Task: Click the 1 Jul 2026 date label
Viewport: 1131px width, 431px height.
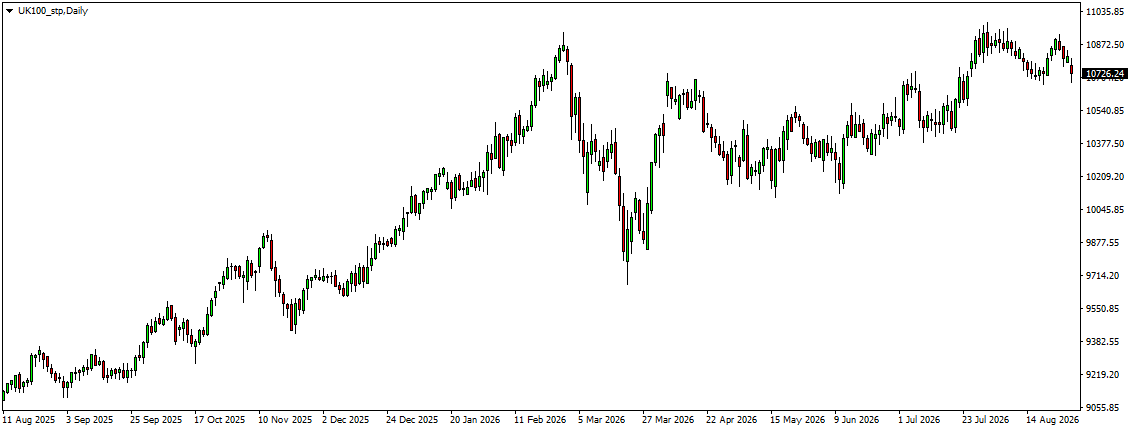Action: coord(920,419)
